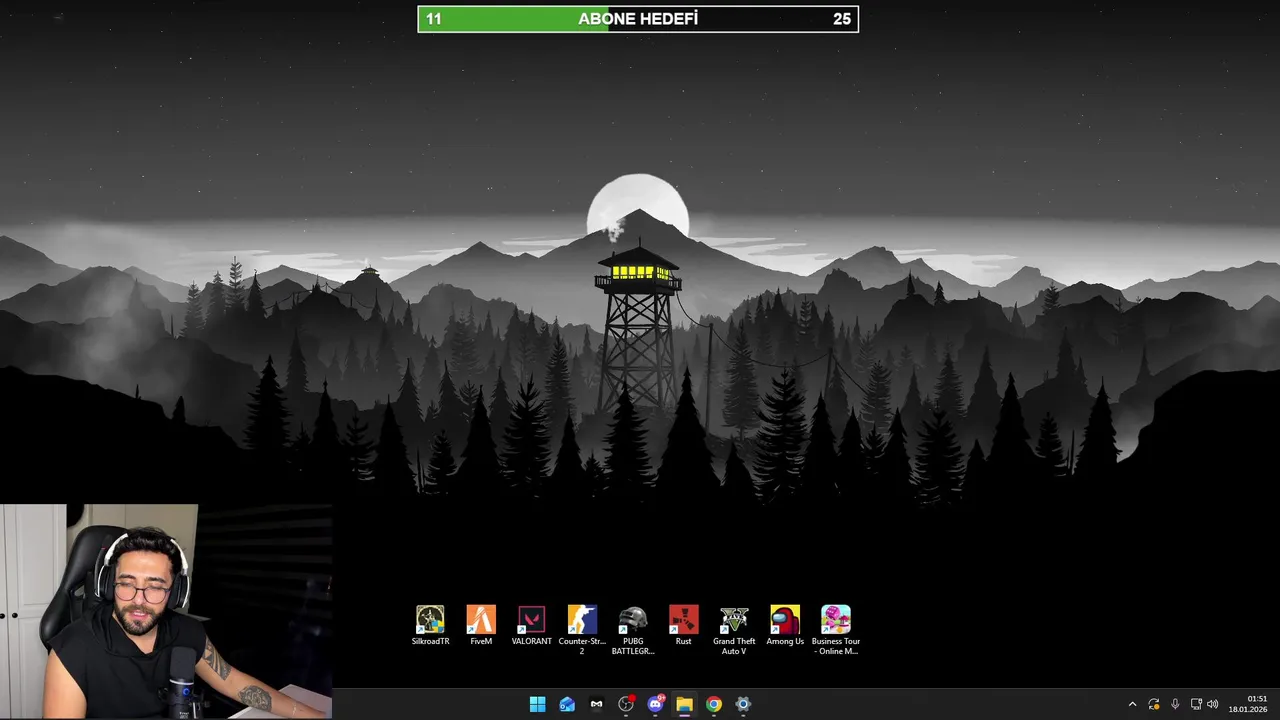Show hidden system tray icons

[x=1132, y=704]
